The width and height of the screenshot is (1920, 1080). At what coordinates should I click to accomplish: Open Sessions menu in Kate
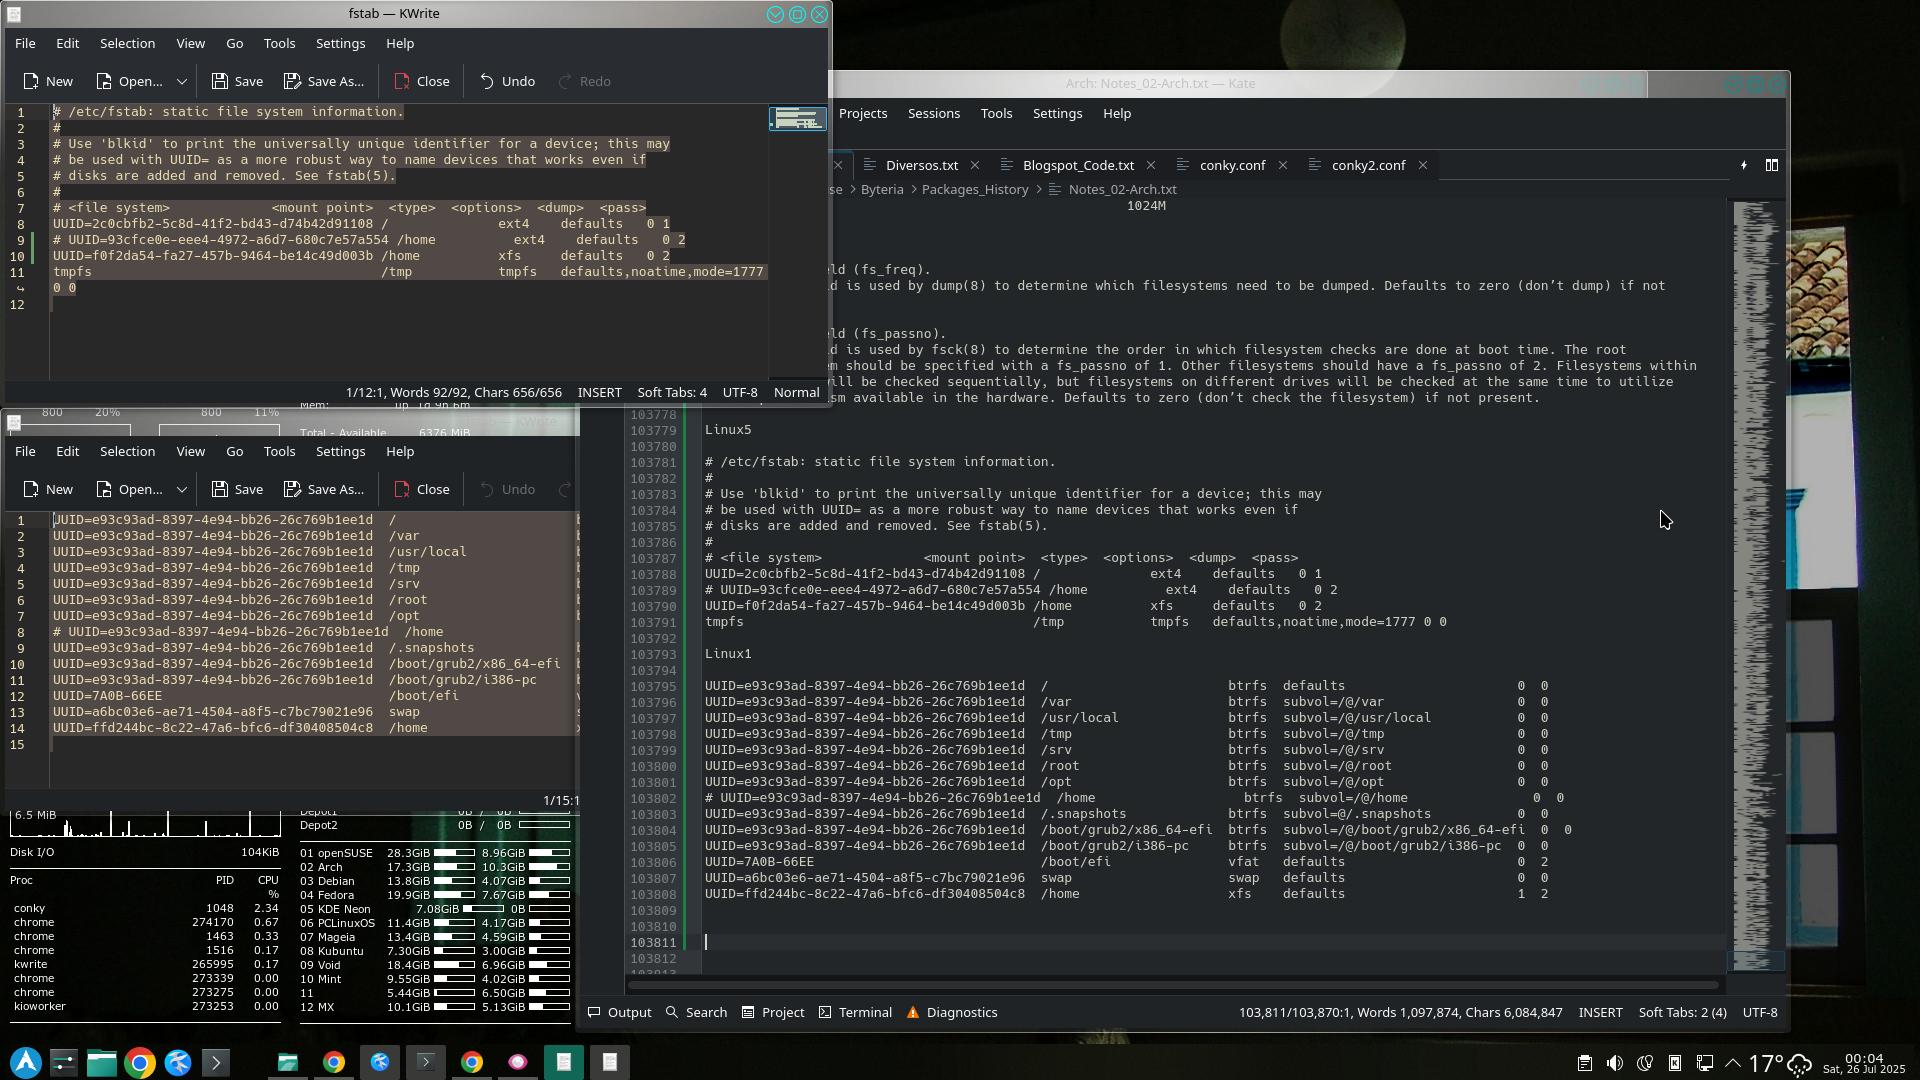point(933,113)
